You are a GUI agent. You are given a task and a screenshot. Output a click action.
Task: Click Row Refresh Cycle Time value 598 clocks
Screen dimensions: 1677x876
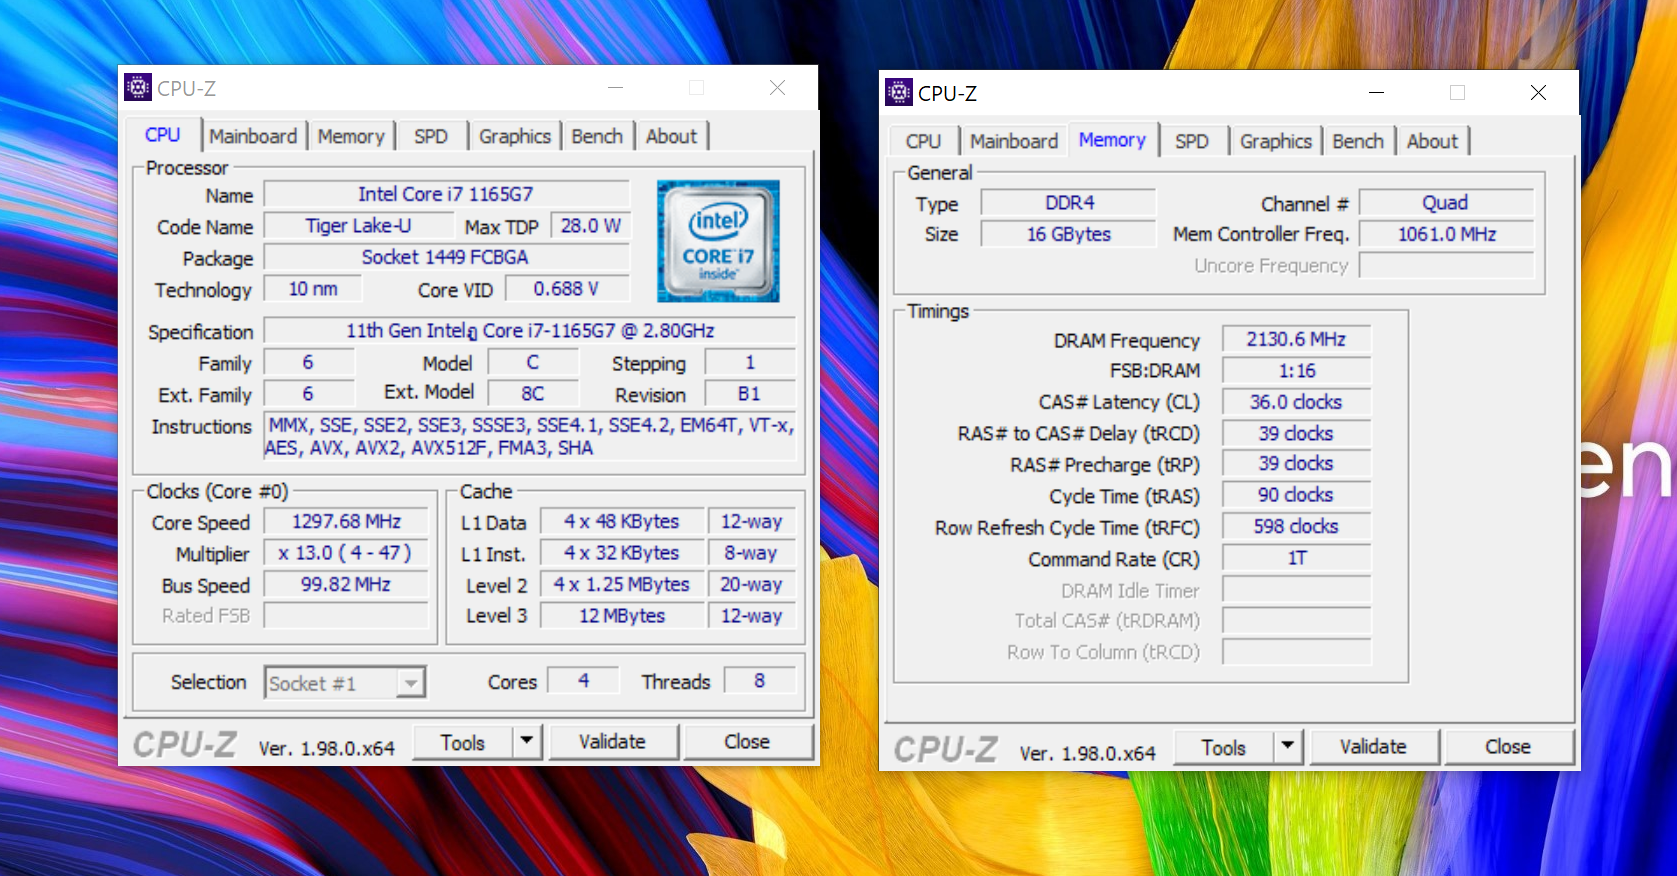[x=1297, y=527]
